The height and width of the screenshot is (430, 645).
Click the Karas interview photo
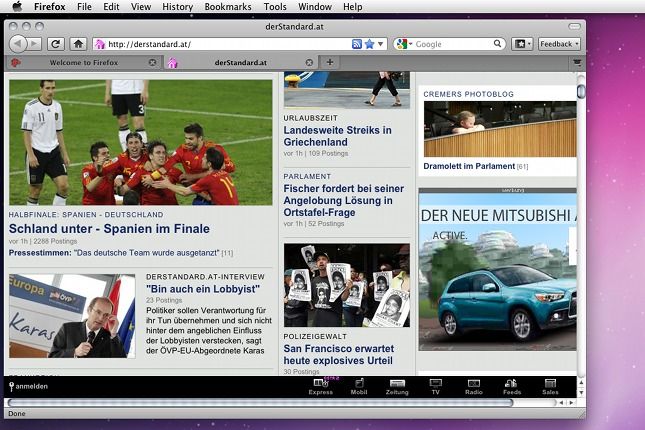click(x=72, y=316)
